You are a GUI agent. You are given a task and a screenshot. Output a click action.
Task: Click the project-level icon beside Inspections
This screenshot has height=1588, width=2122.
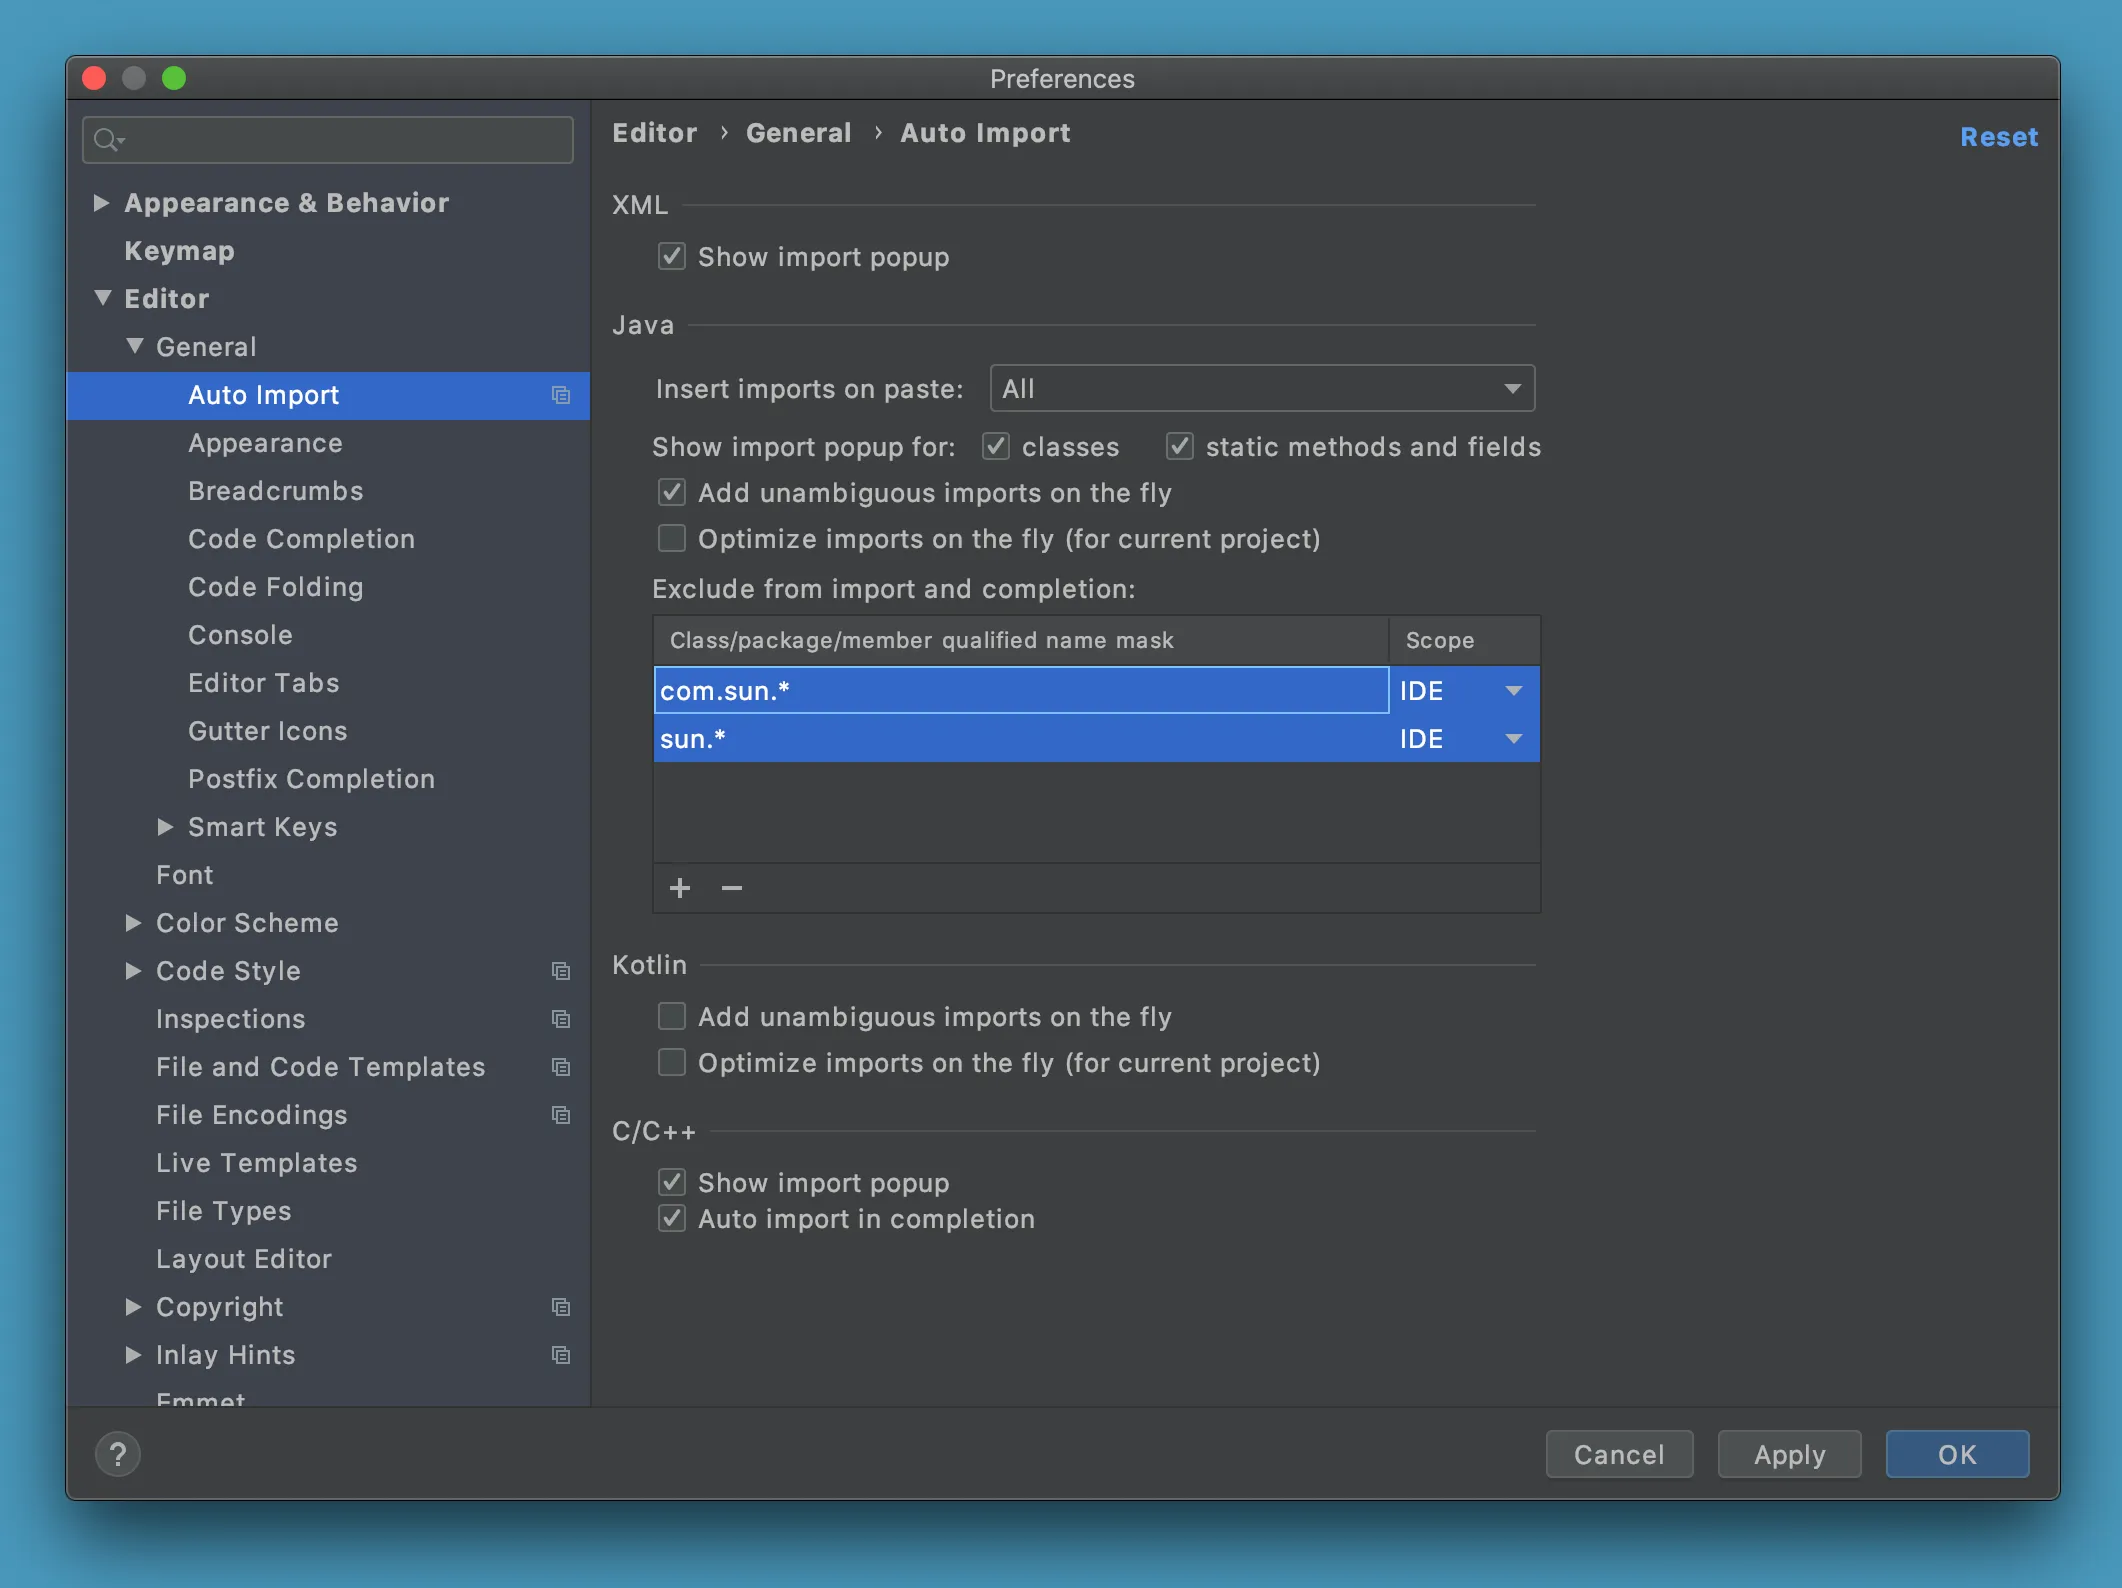click(x=561, y=1019)
